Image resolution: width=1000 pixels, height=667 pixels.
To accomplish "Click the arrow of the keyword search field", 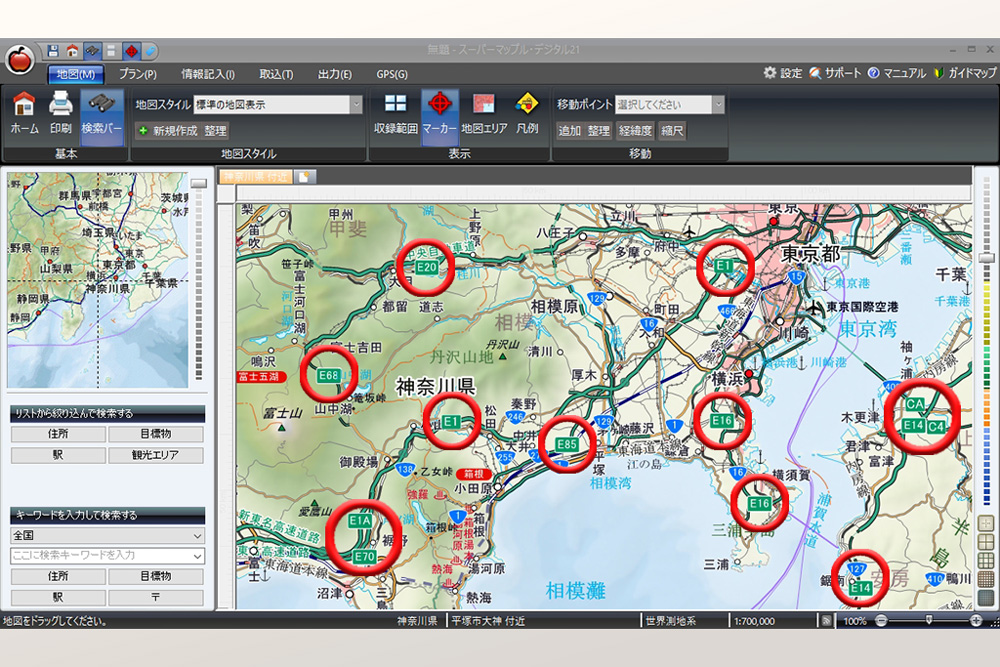I will (198, 556).
